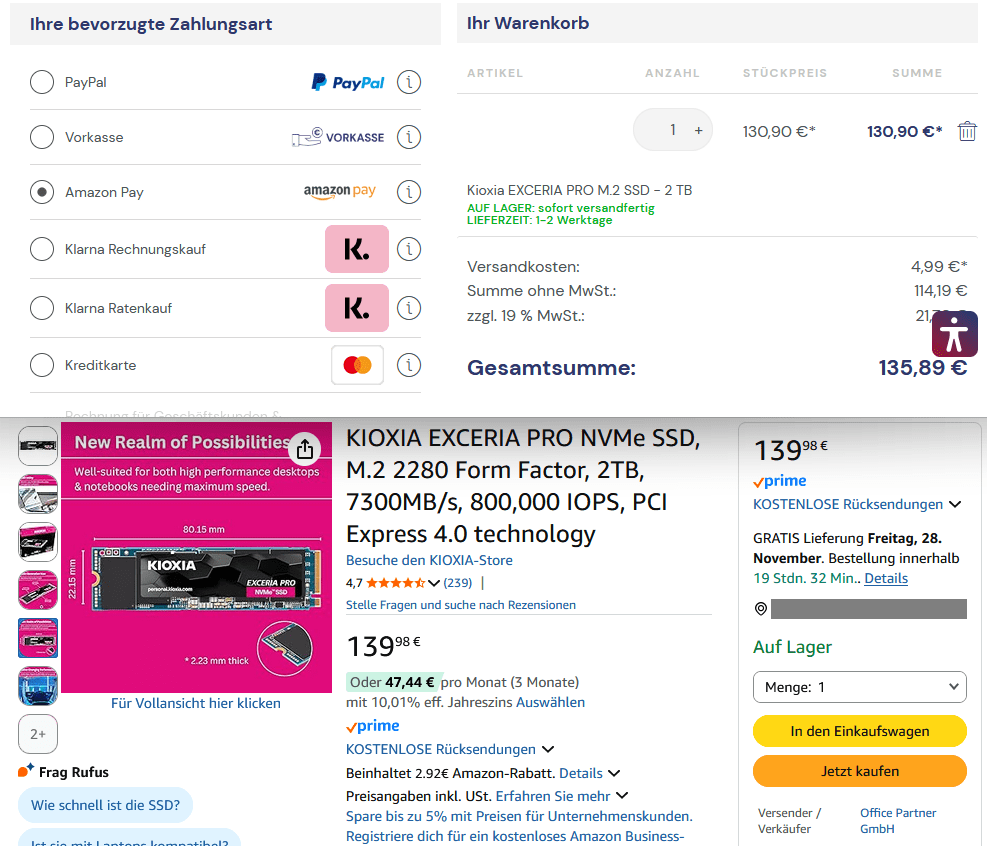Select the sixth product thumbnail
The width and height of the screenshot is (987, 846).
38,685
